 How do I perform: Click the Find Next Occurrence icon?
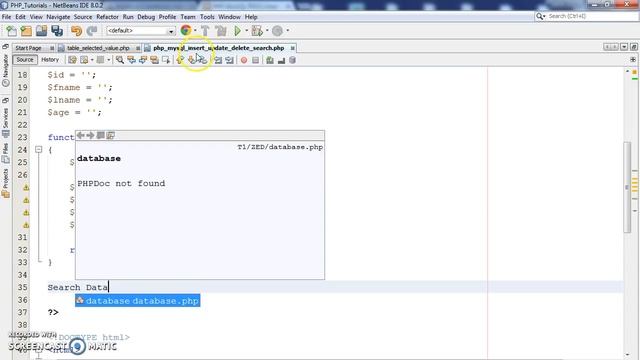point(143,60)
